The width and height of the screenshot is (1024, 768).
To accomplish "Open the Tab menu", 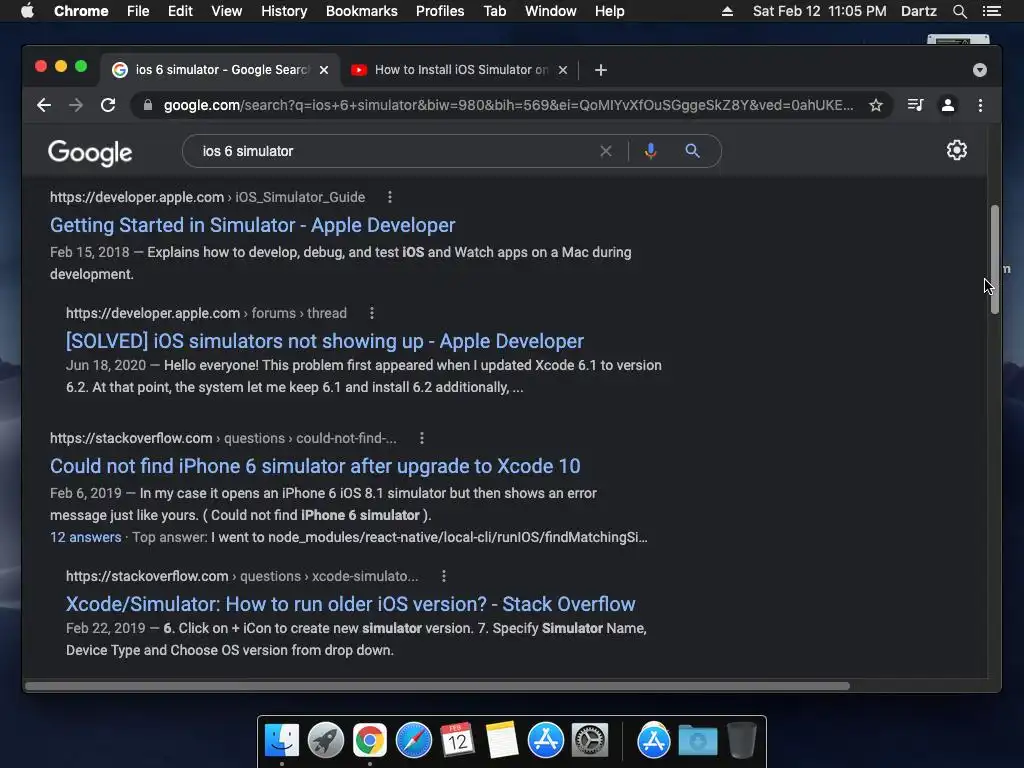I will pyautogui.click(x=494, y=11).
